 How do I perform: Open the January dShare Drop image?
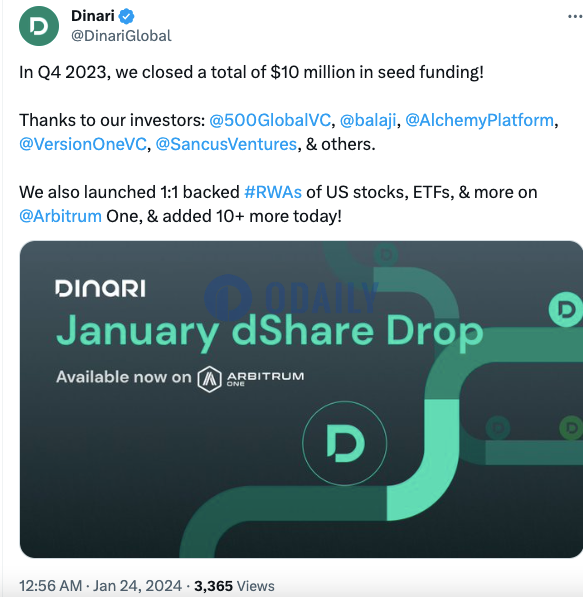click(301, 399)
